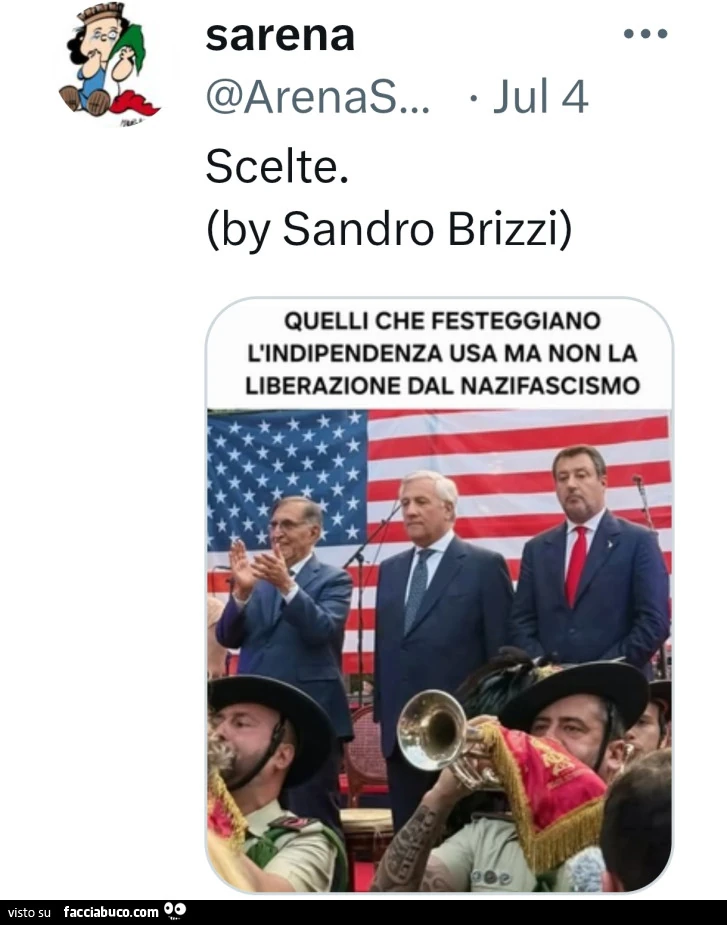Click the display name sarena
Image resolution: width=727 pixels, height=925 pixels.
tap(280, 35)
